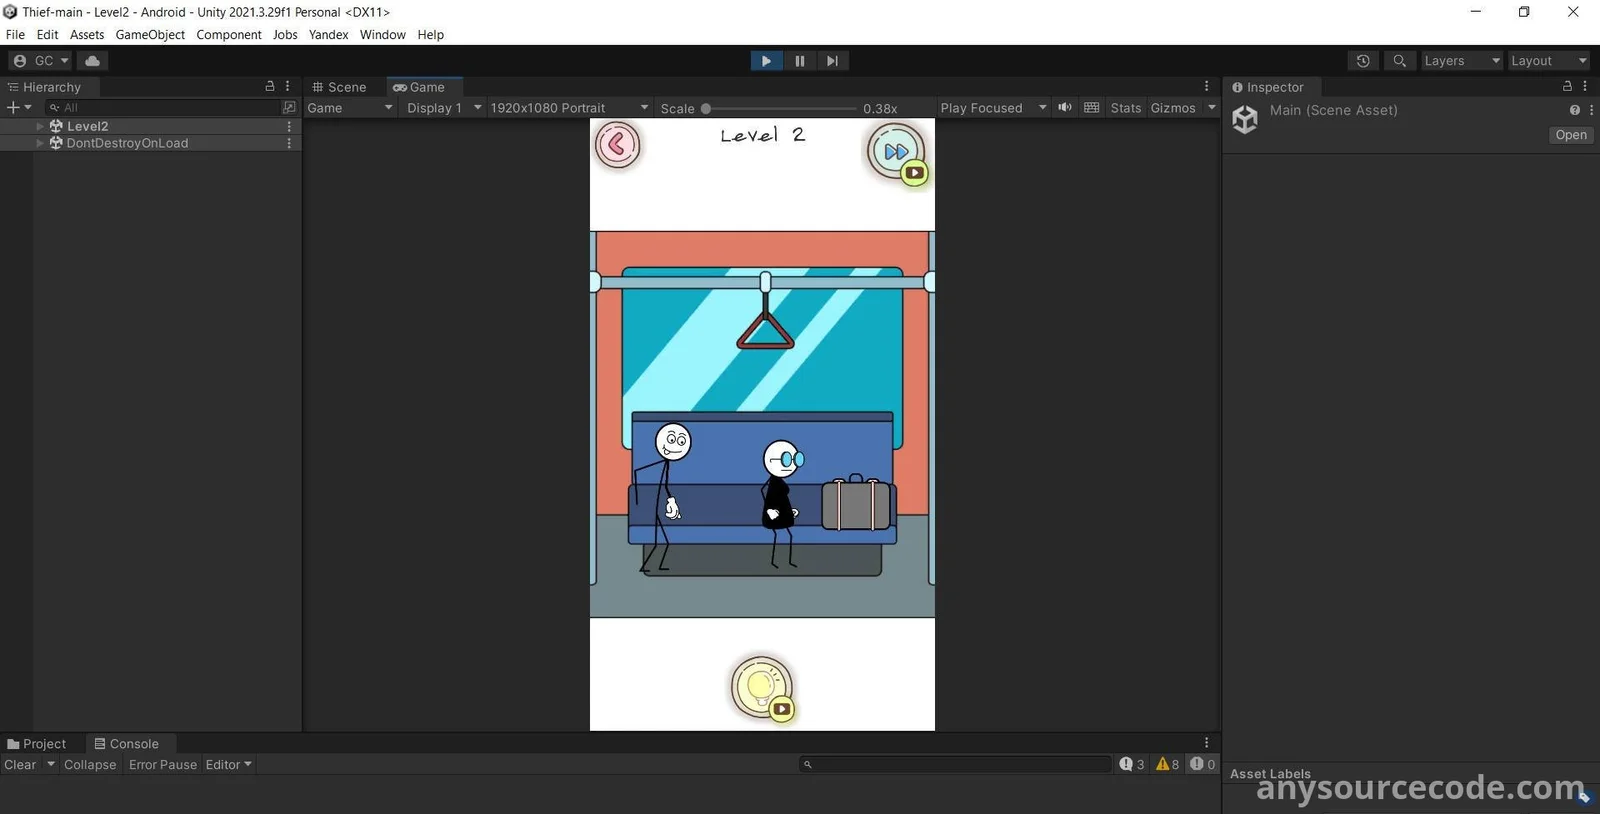Click the lightbulb hint button
The image size is (1600, 814).
(x=761, y=687)
